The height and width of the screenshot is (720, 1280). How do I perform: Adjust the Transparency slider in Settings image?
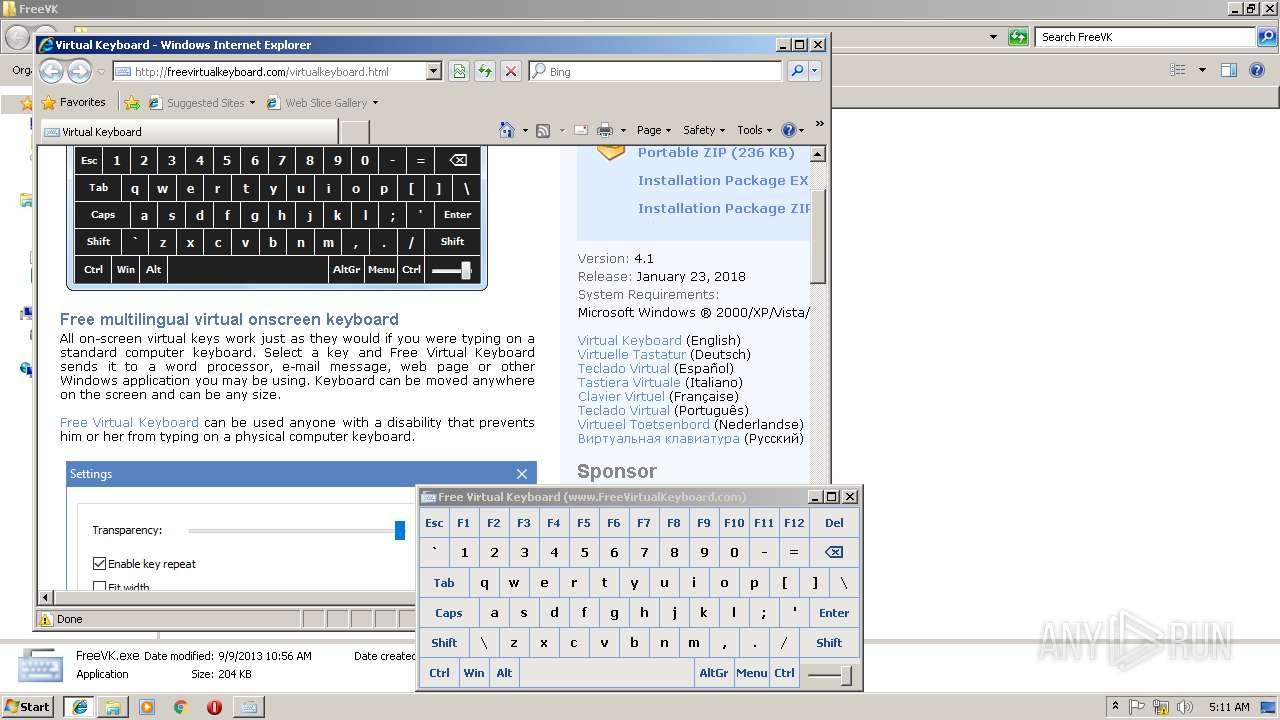click(x=400, y=530)
